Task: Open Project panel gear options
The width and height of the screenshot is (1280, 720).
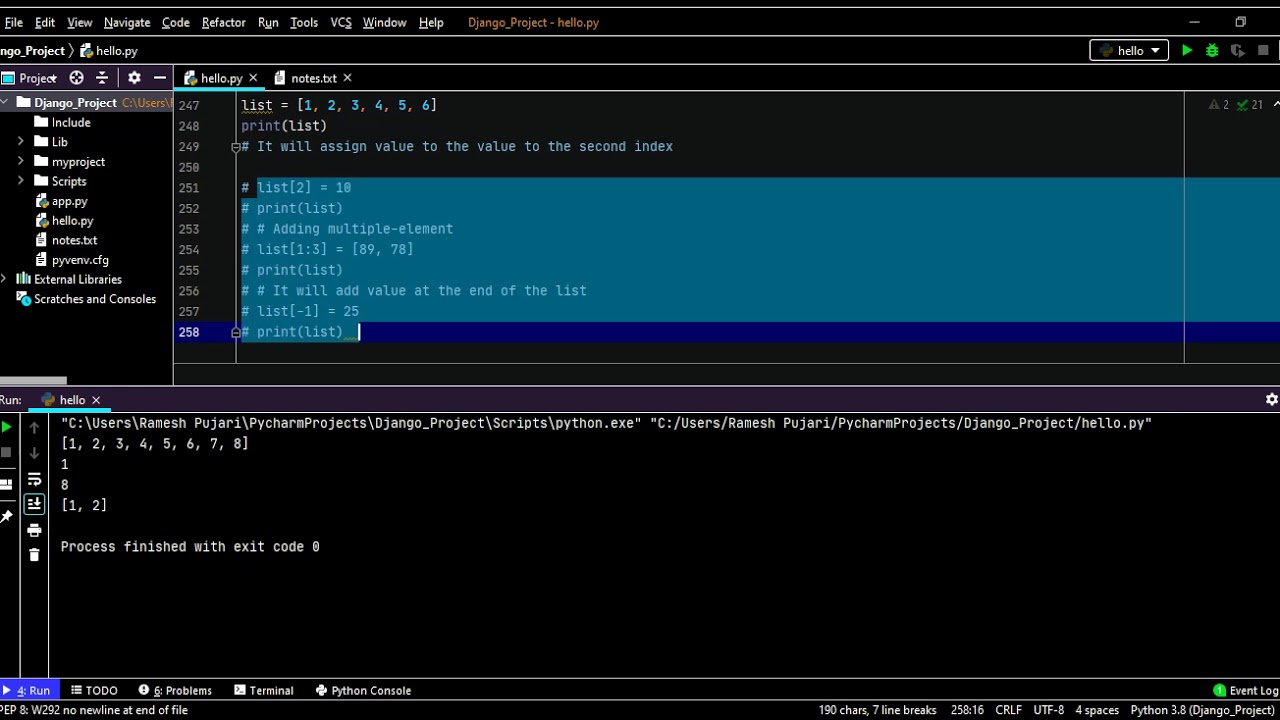Action: click(x=134, y=77)
